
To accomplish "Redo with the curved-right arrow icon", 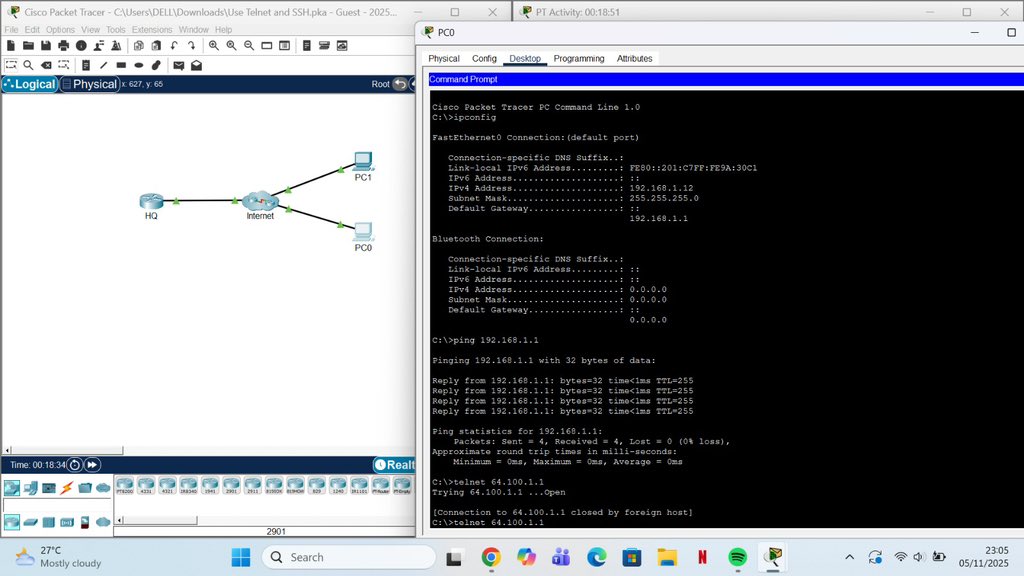I will pyautogui.click(x=191, y=46).
